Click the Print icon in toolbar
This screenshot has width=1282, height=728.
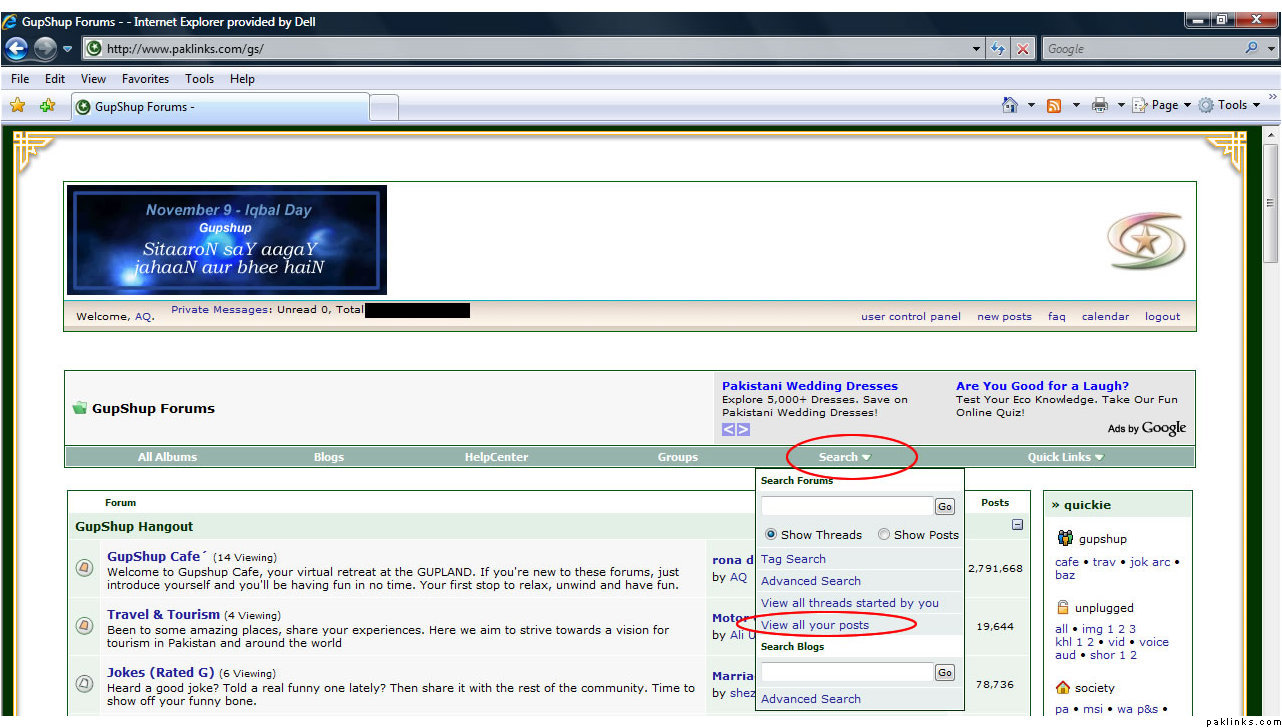(x=1100, y=105)
